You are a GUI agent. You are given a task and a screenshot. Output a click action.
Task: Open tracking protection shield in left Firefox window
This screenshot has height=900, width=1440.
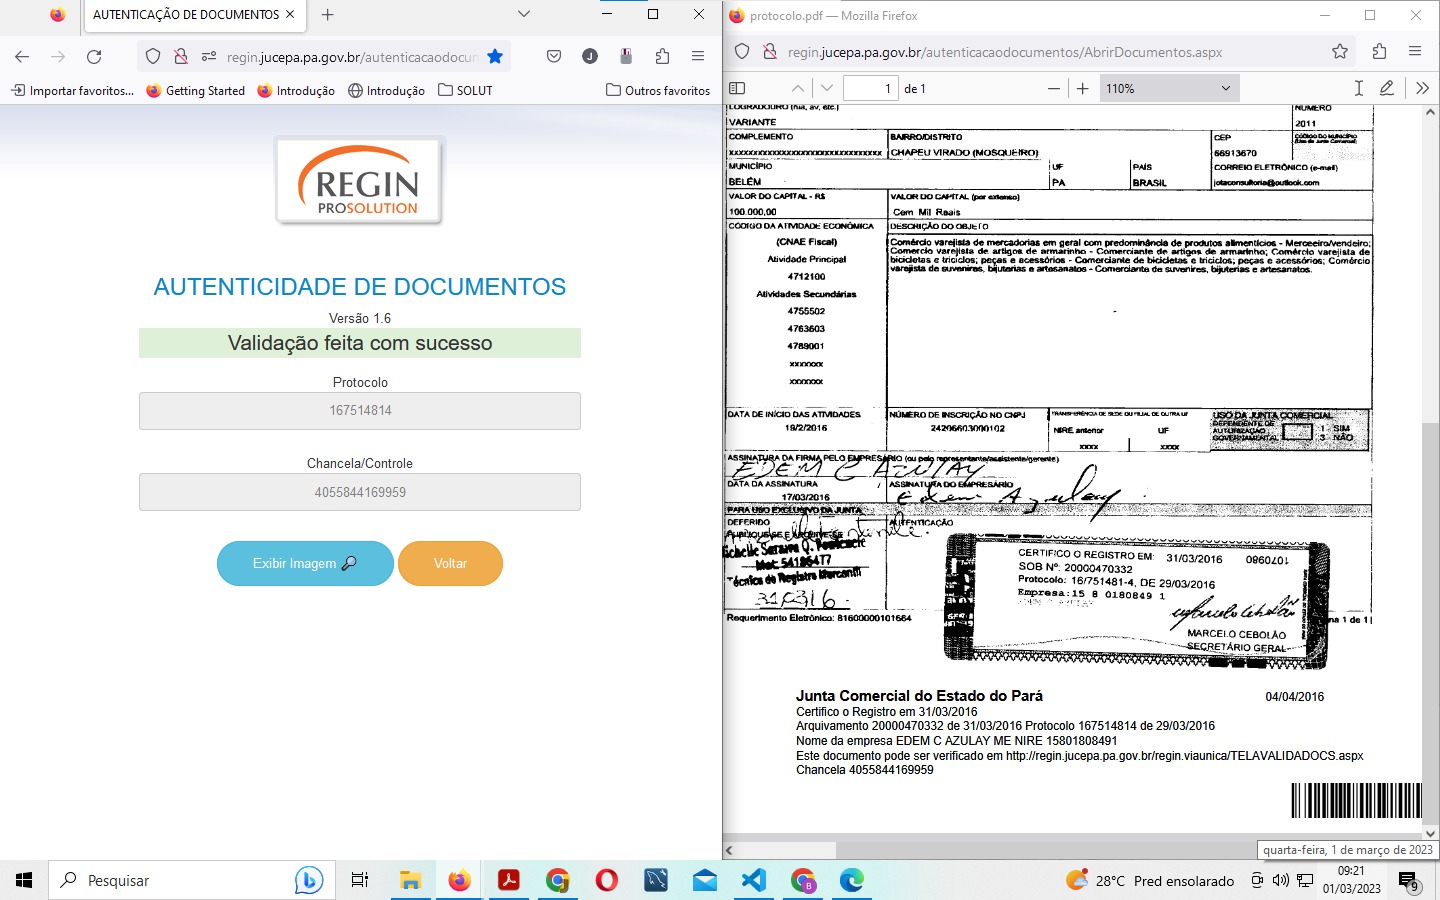point(153,57)
